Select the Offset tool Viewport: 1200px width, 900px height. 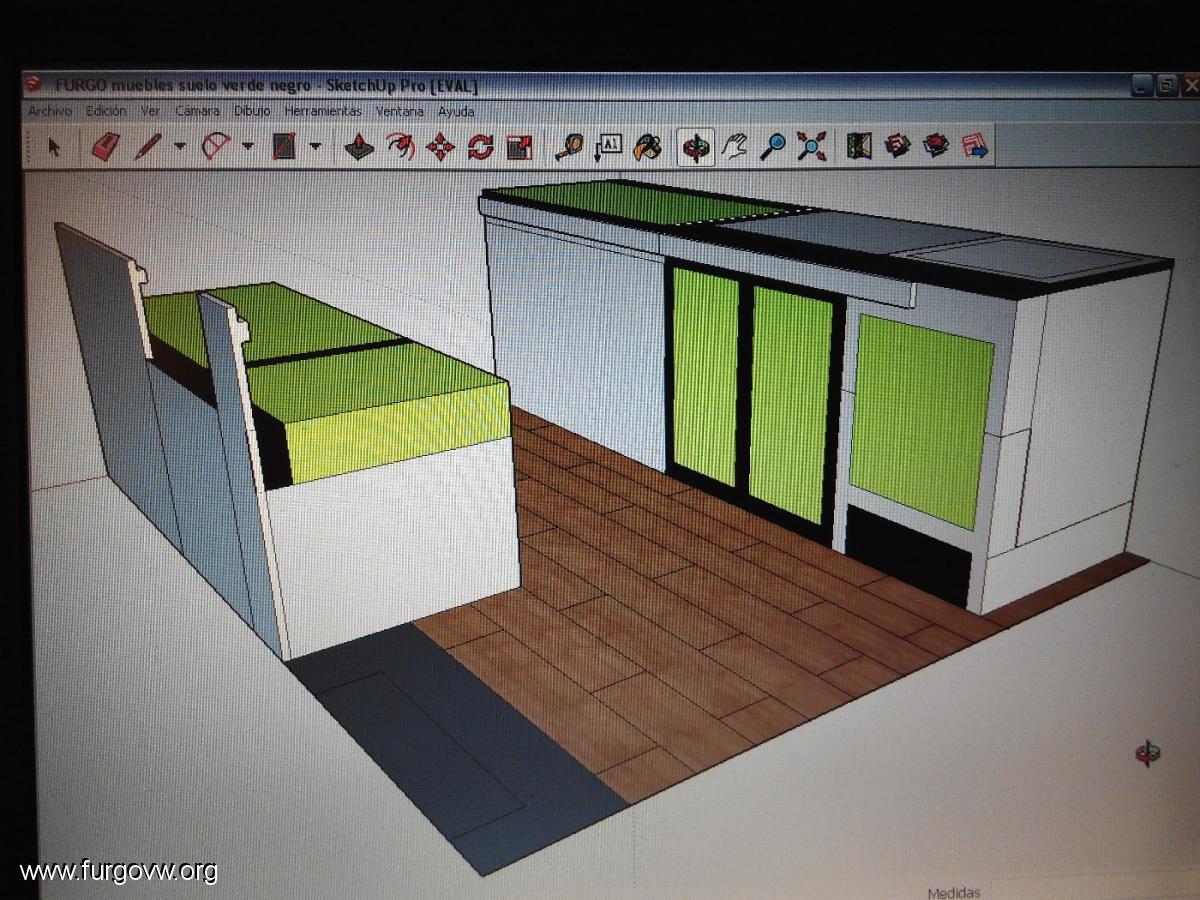(400, 147)
